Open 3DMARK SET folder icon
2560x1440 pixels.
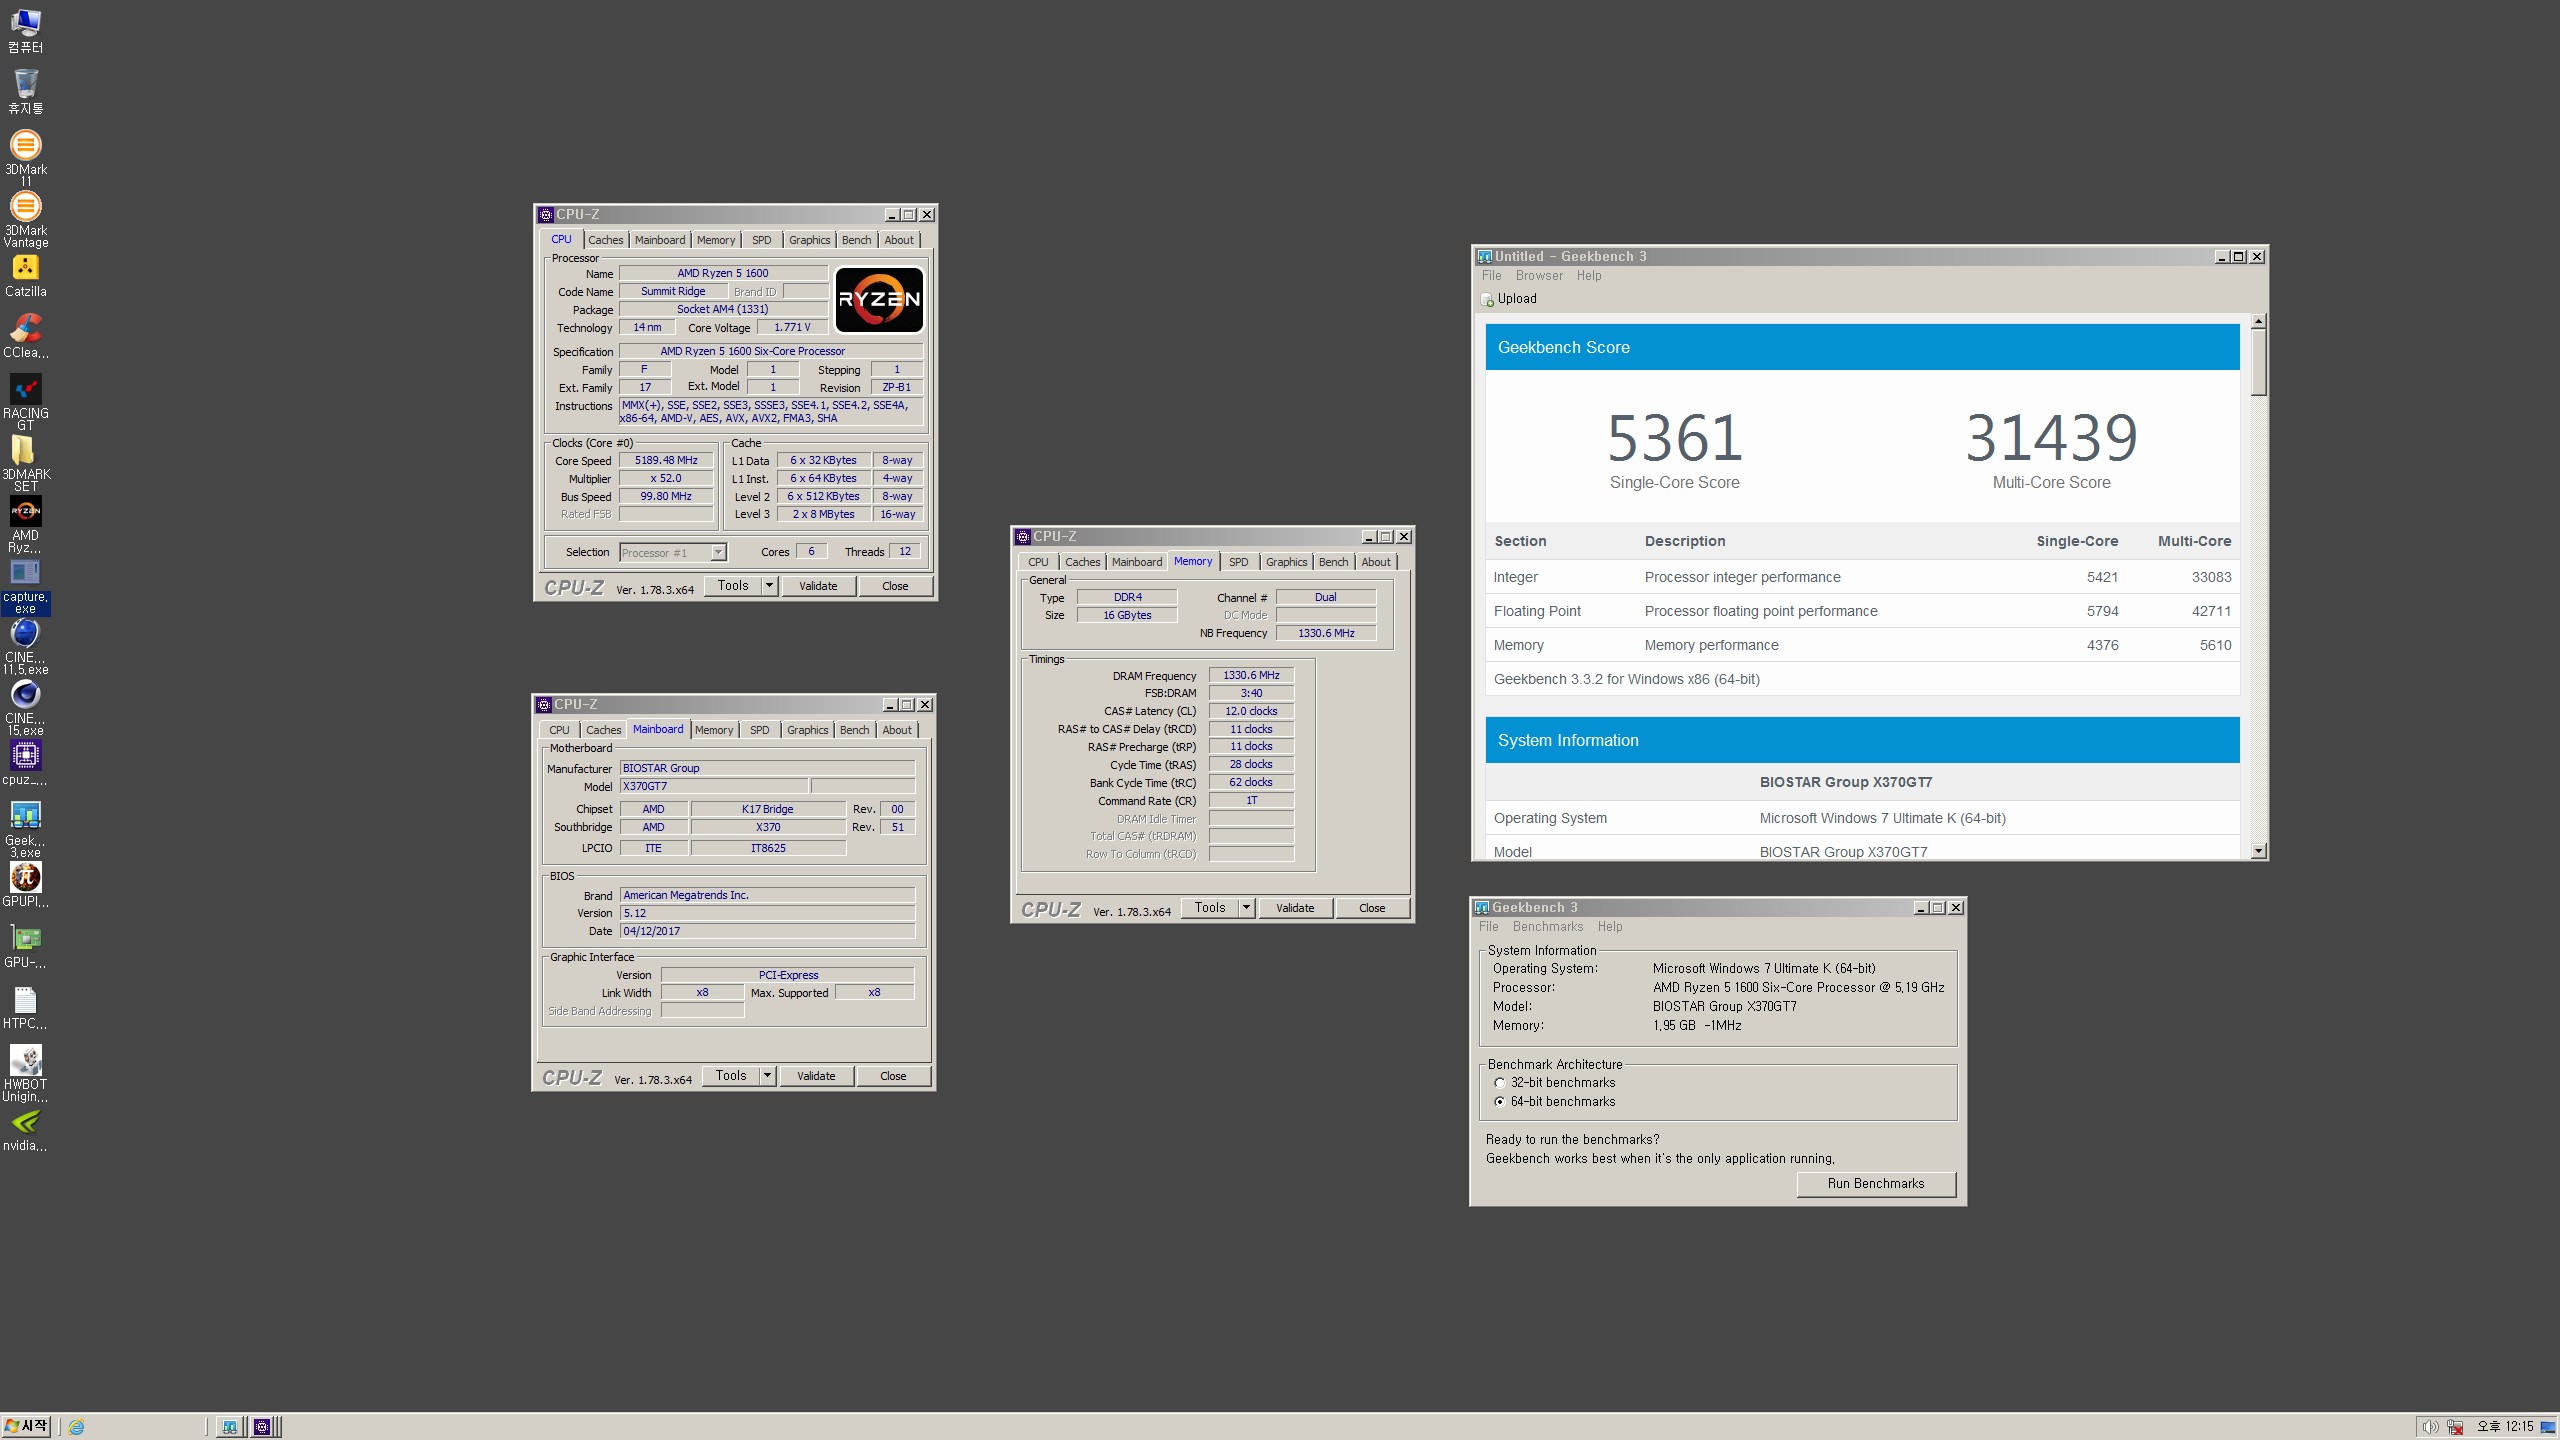[25, 463]
